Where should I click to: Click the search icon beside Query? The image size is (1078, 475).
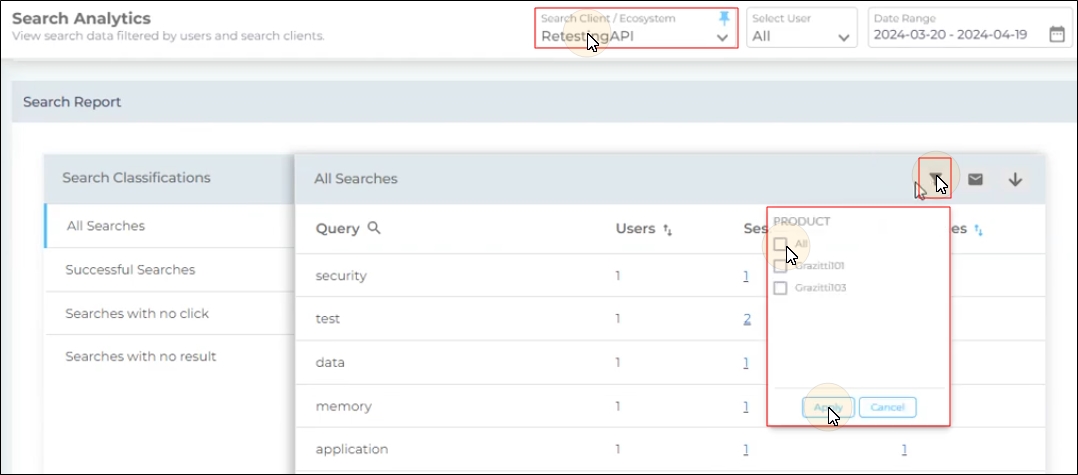pos(375,228)
